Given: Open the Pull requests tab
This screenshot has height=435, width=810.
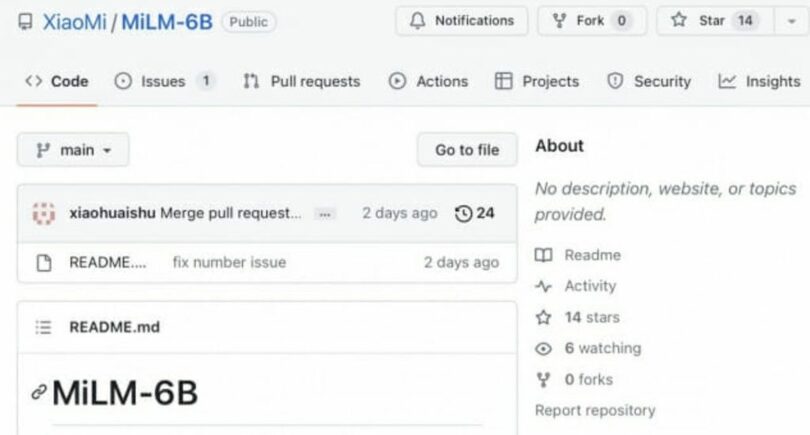Looking at the screenshot, I should click(x=301, y=82).
